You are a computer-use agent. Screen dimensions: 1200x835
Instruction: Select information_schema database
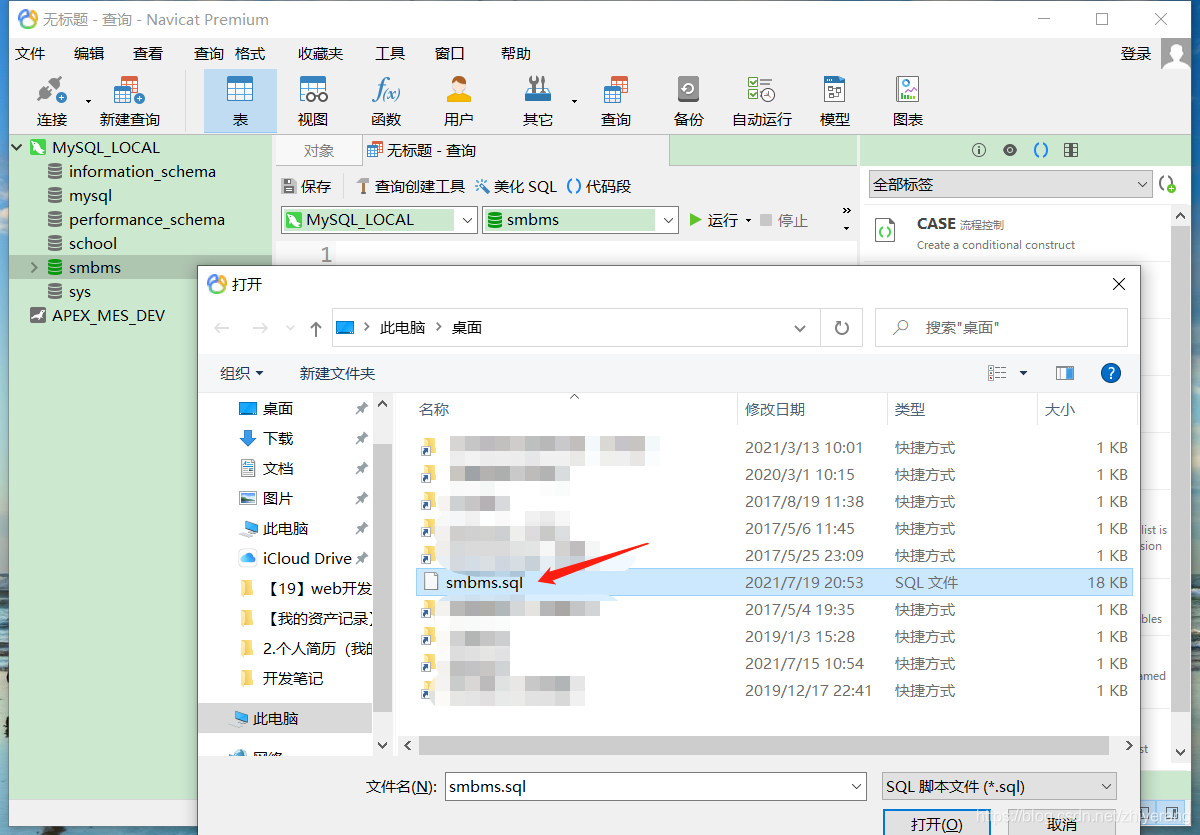pos(142,171)
